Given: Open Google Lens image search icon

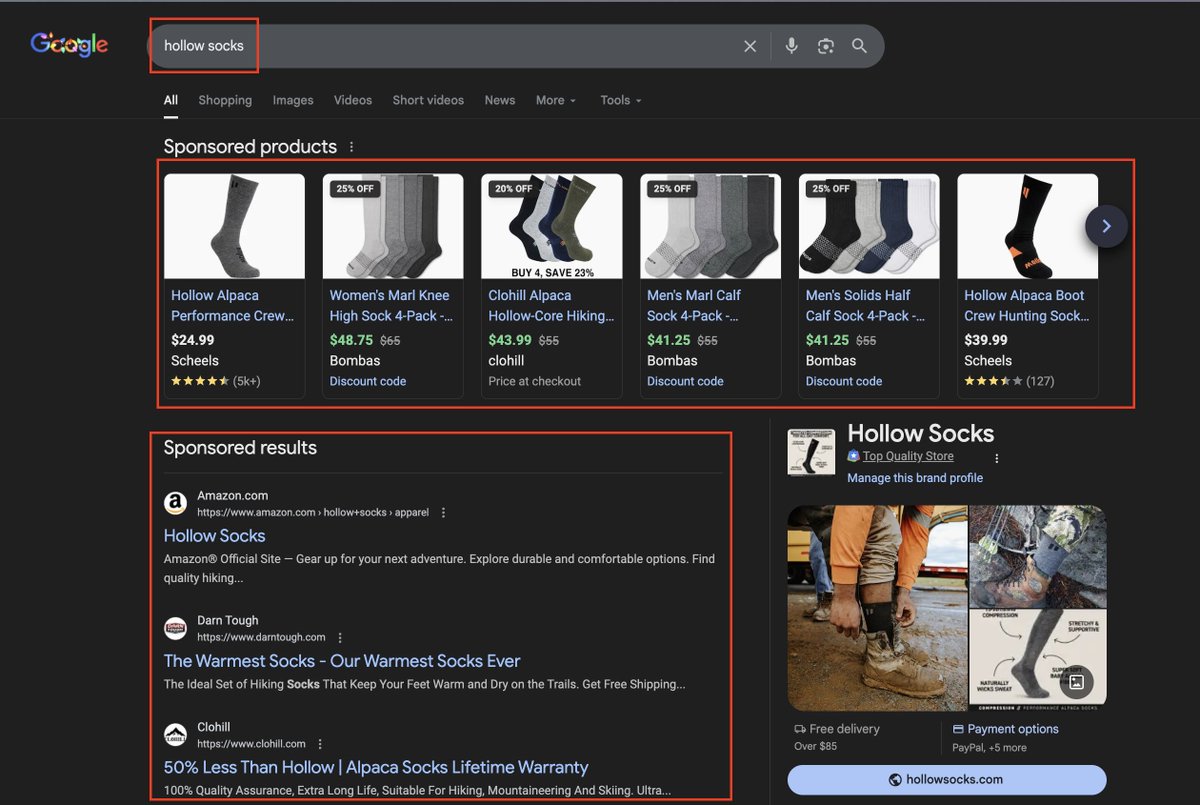Looking at the screenshot, I should (x=825, y=46).
